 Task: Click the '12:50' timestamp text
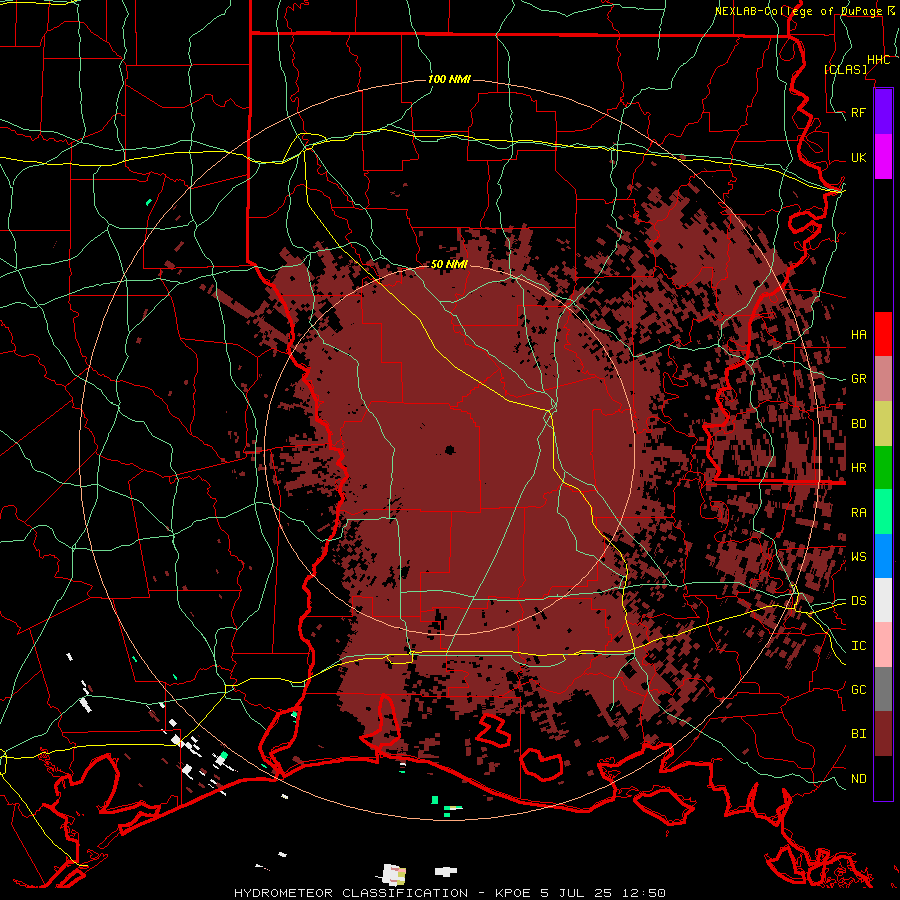coord(645,893)
